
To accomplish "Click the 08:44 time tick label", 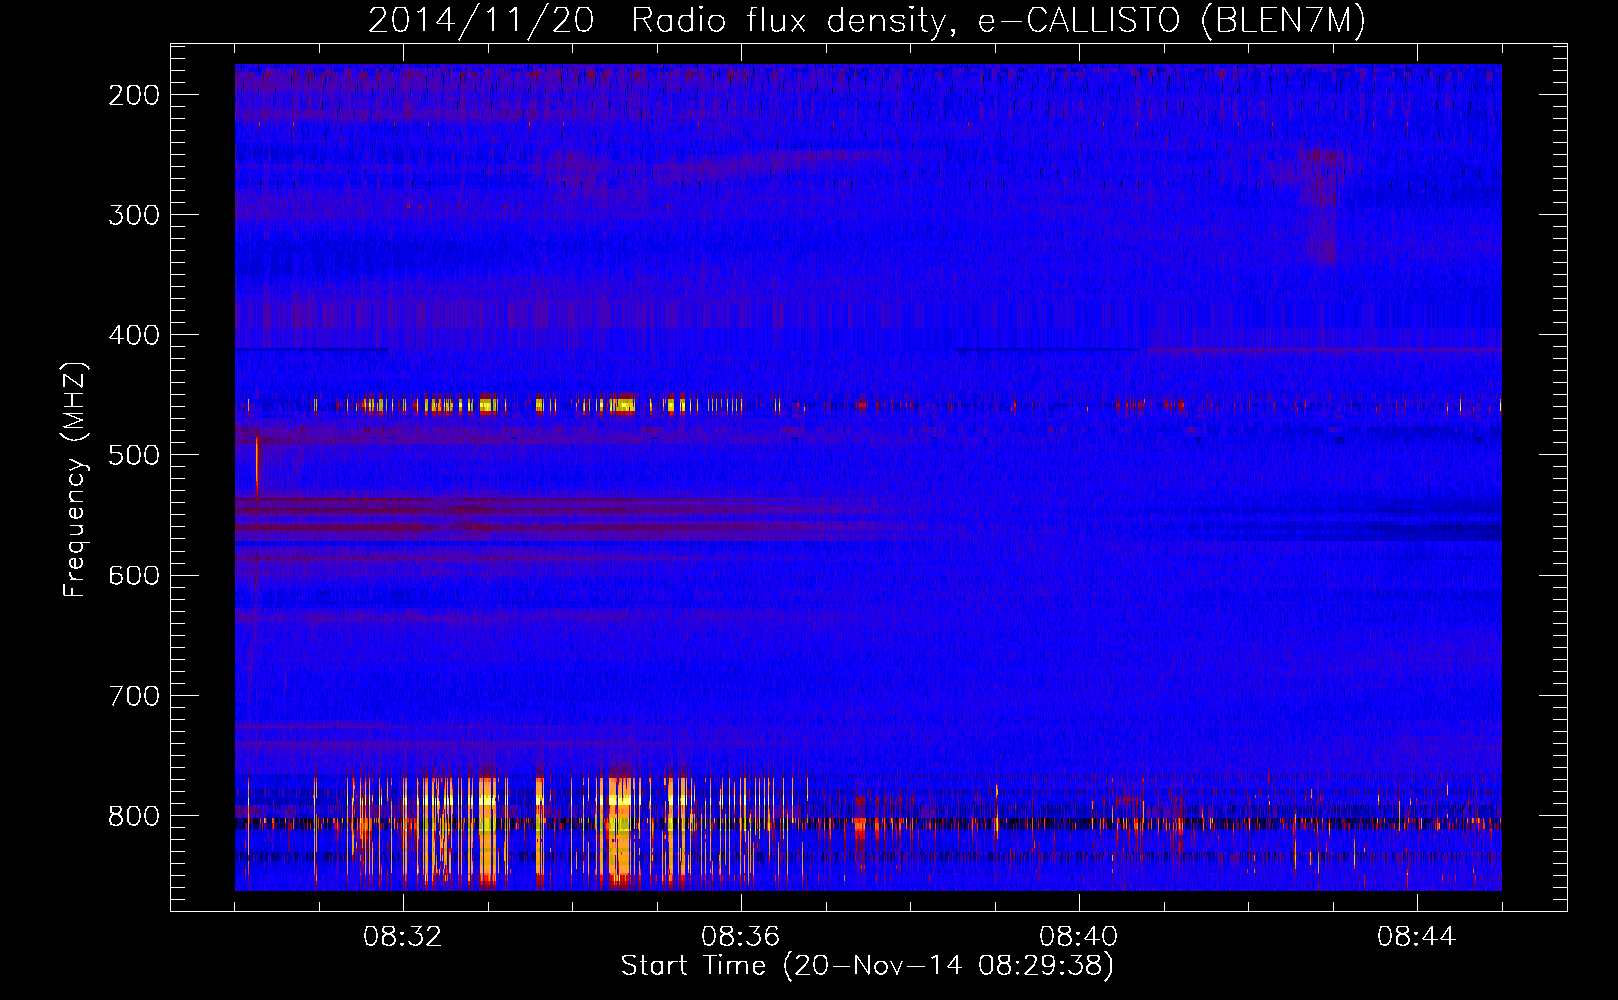I will (x=1416, y=937).
